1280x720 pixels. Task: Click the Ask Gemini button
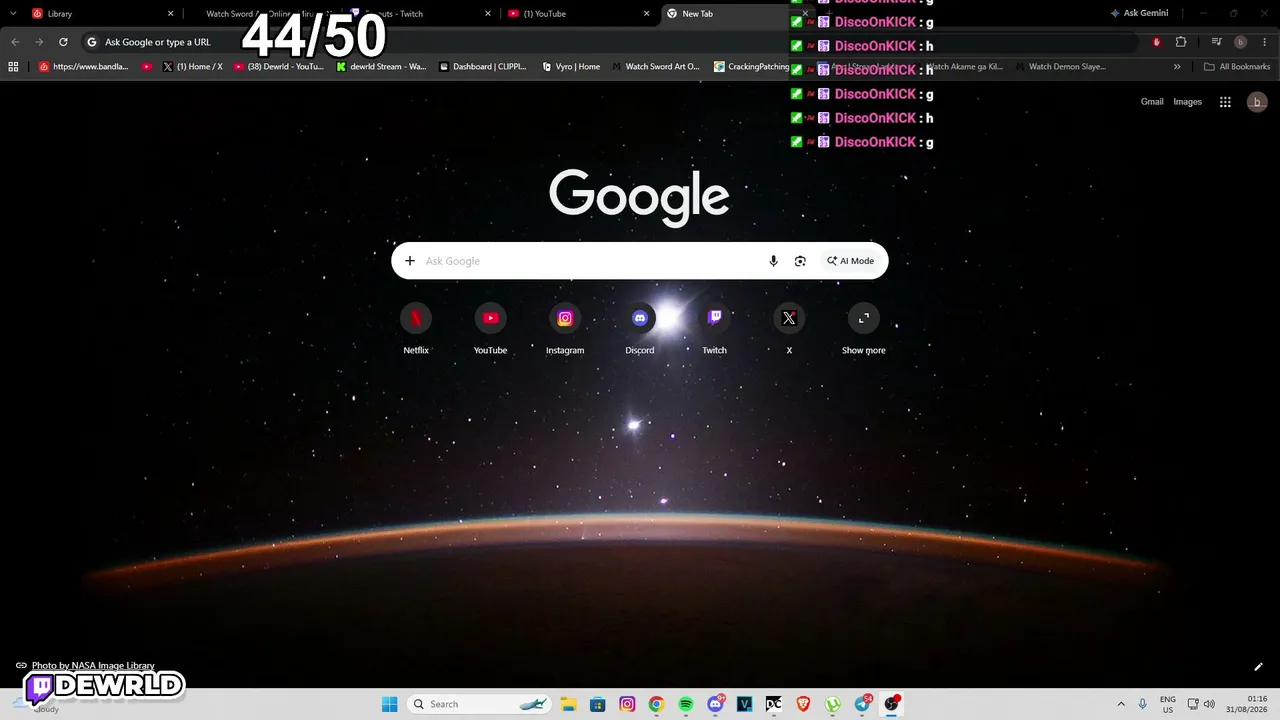1139,14
